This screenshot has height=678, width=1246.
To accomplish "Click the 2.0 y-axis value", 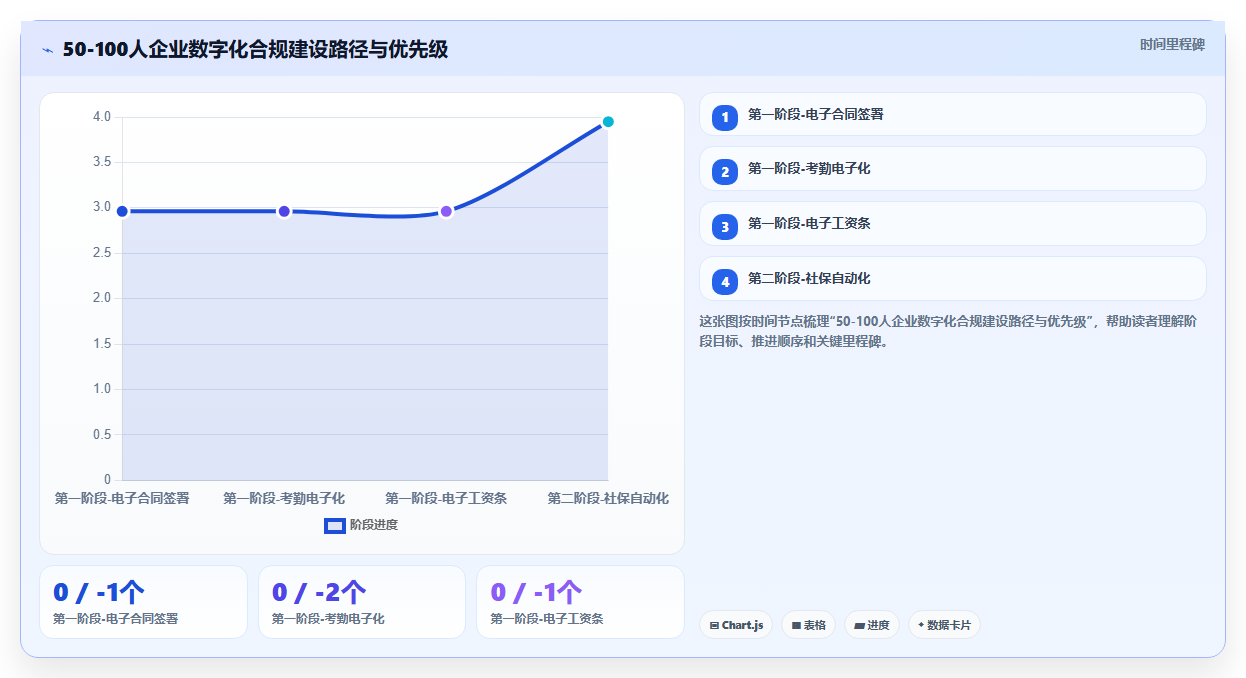I will [102, 298].
